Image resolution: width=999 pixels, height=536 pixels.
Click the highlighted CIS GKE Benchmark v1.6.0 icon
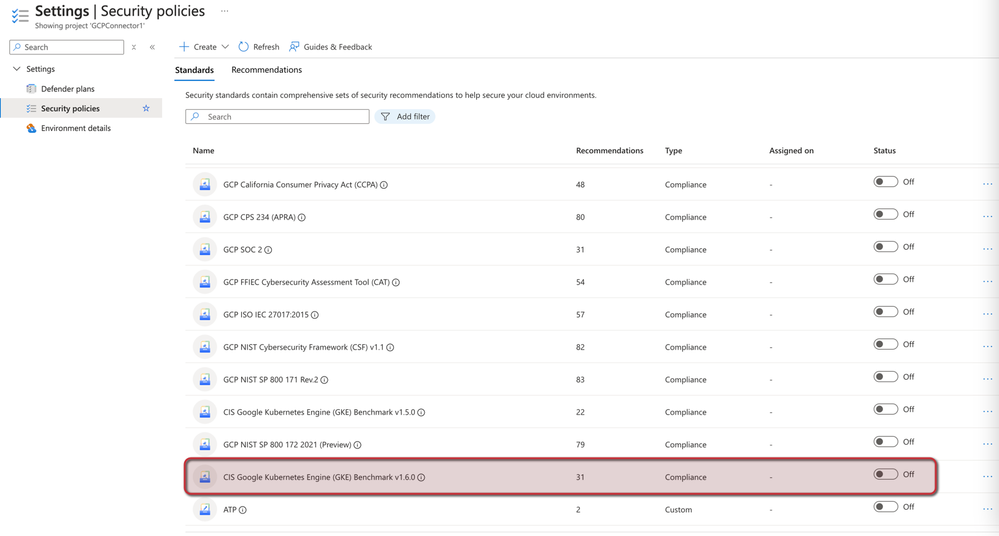click(x=205, y=477)
